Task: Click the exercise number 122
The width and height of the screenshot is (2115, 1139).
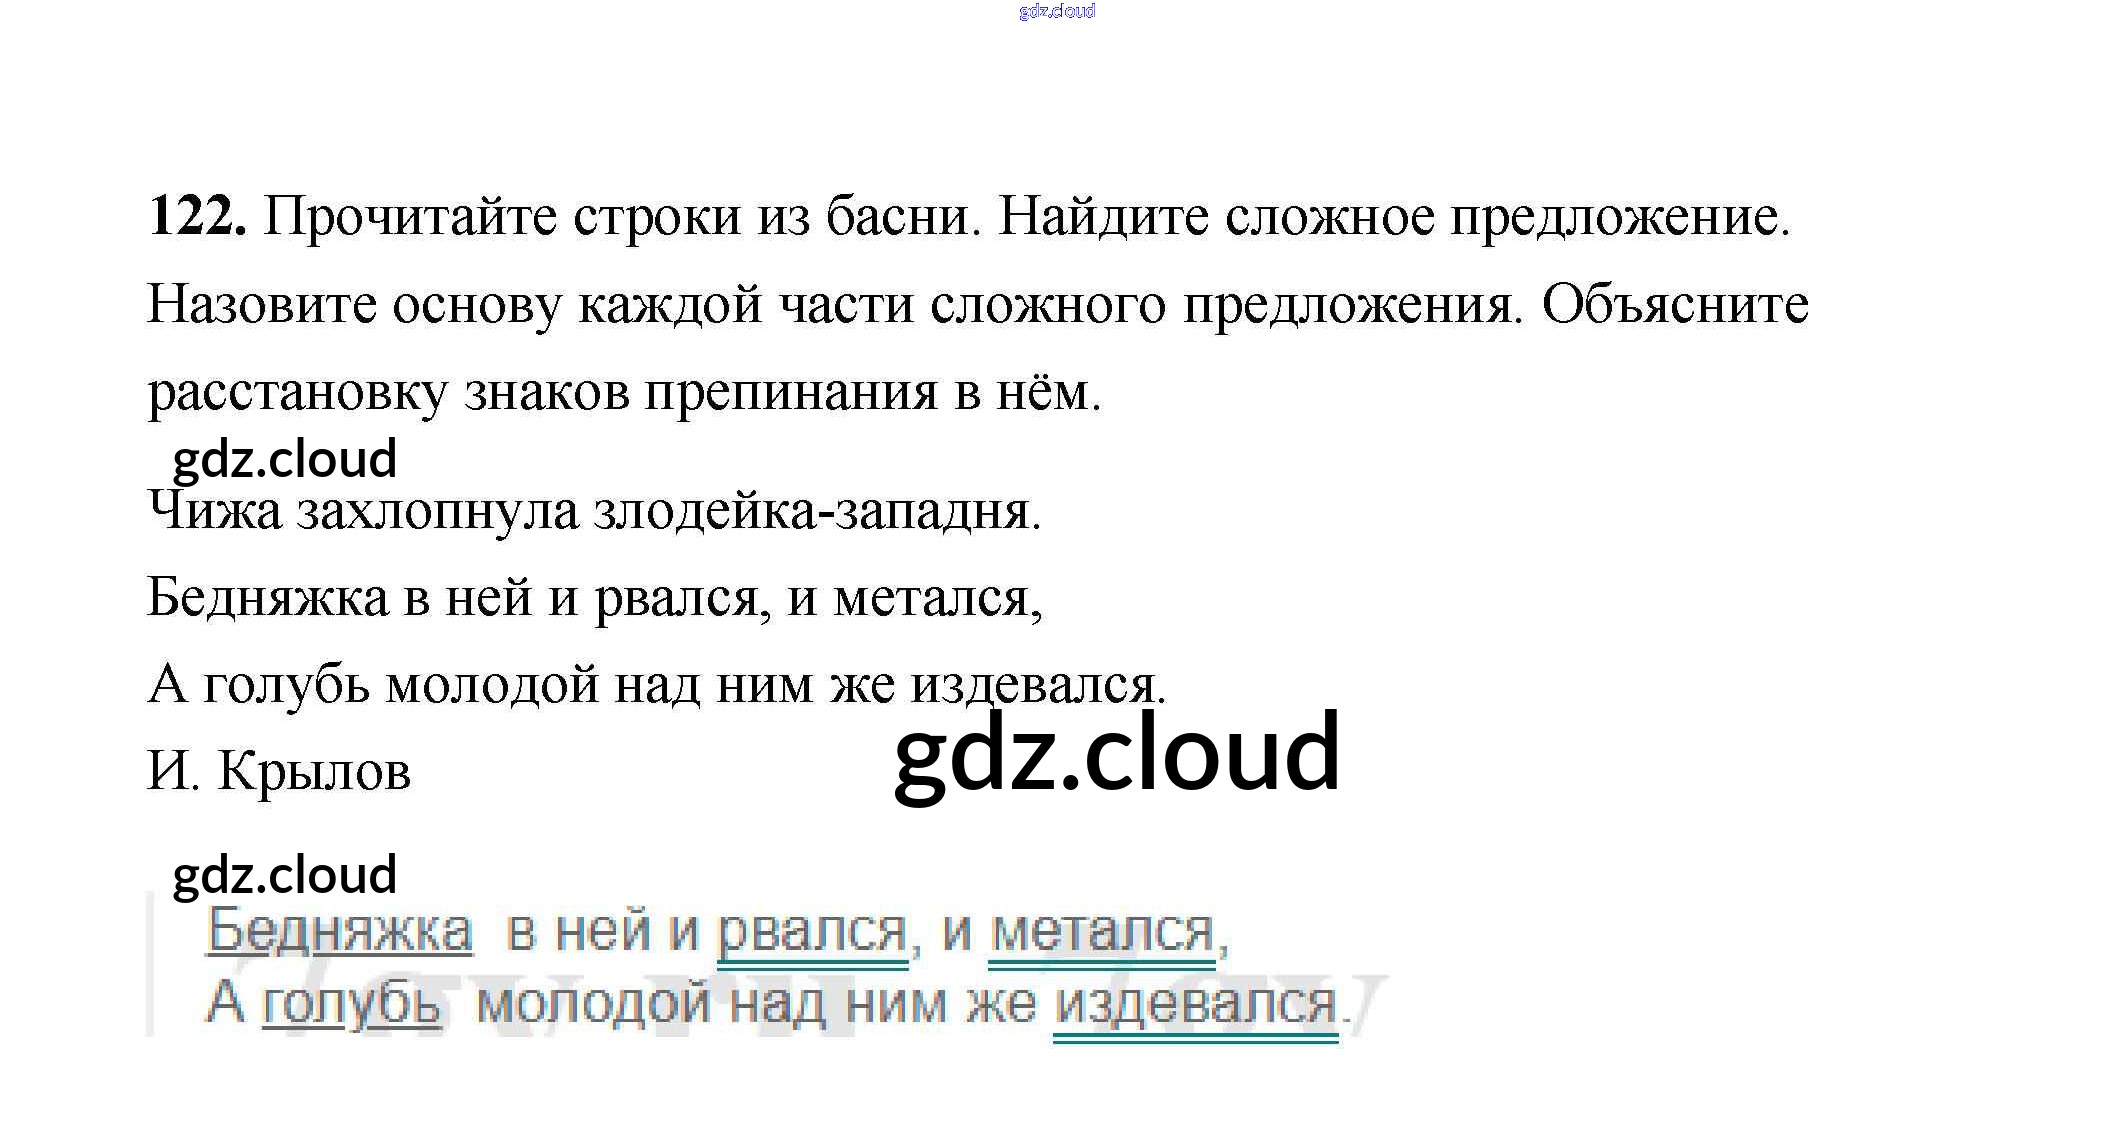Action: pyautogui.click(x=196, y=215)
